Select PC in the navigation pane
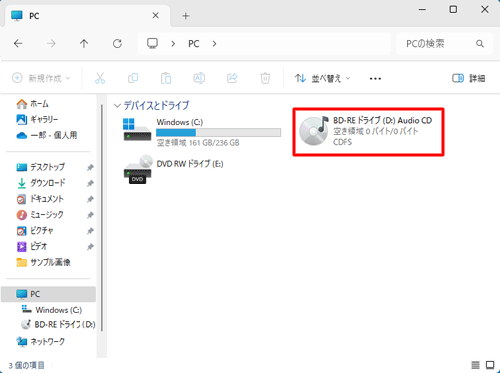 [x=48, y=294]
